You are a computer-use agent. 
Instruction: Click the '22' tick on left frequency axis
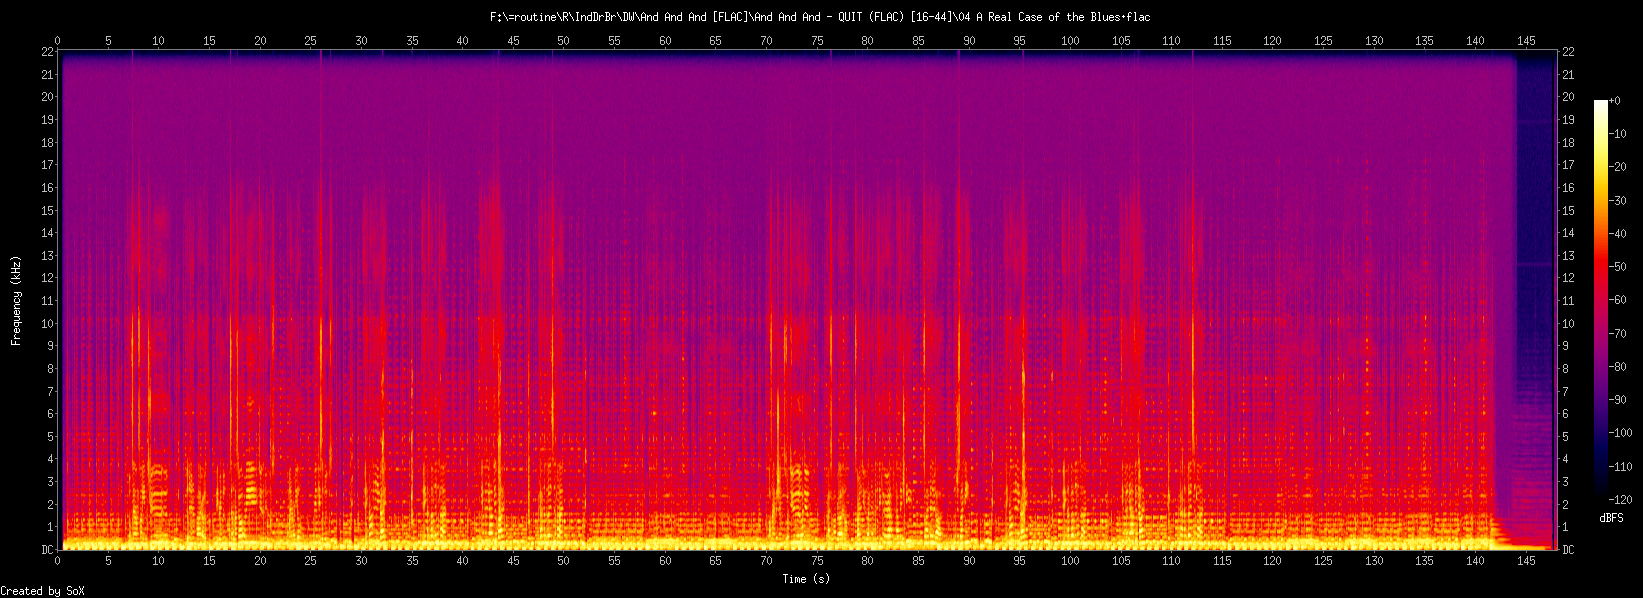point(48,52)
